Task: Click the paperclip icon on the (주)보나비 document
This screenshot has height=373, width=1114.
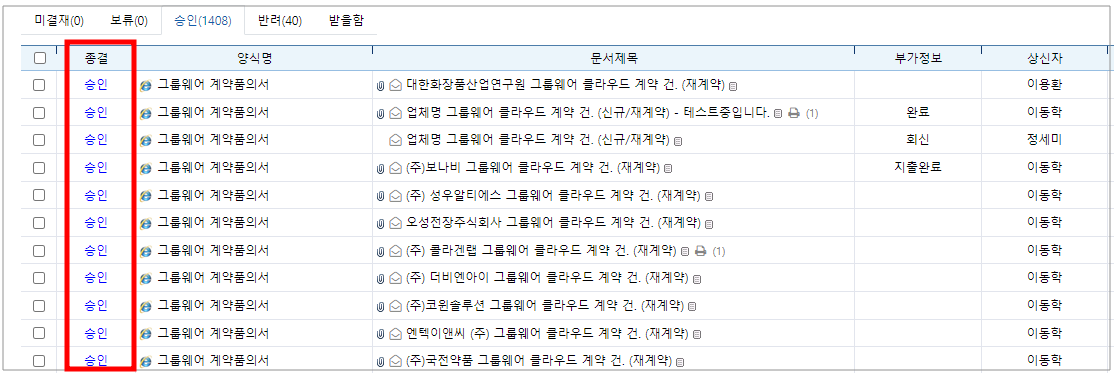Action: 380,168
